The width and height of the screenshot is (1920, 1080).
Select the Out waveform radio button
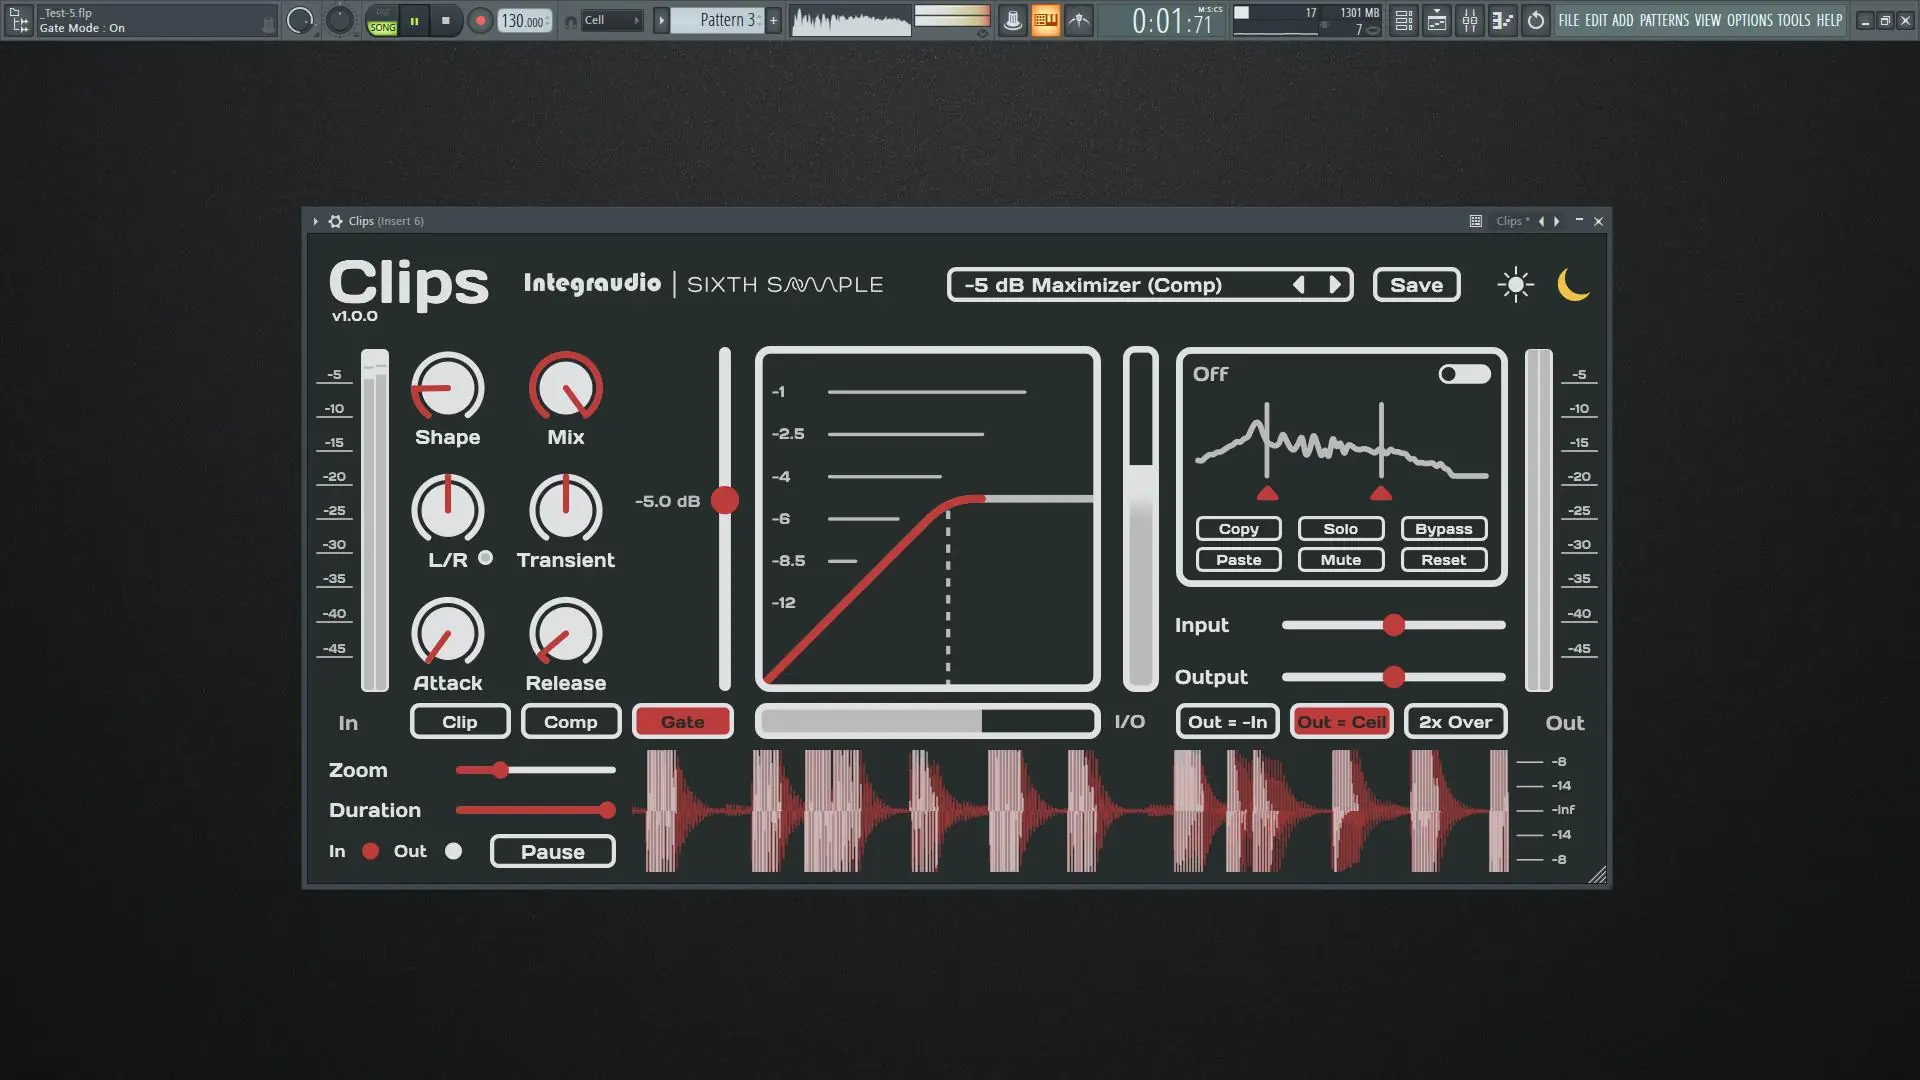454,851
